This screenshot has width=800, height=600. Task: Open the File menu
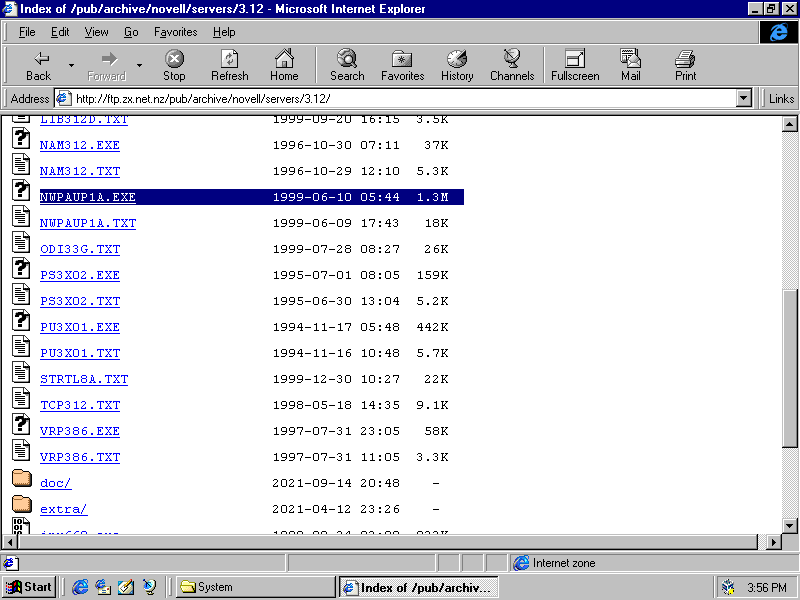(27, 32)
